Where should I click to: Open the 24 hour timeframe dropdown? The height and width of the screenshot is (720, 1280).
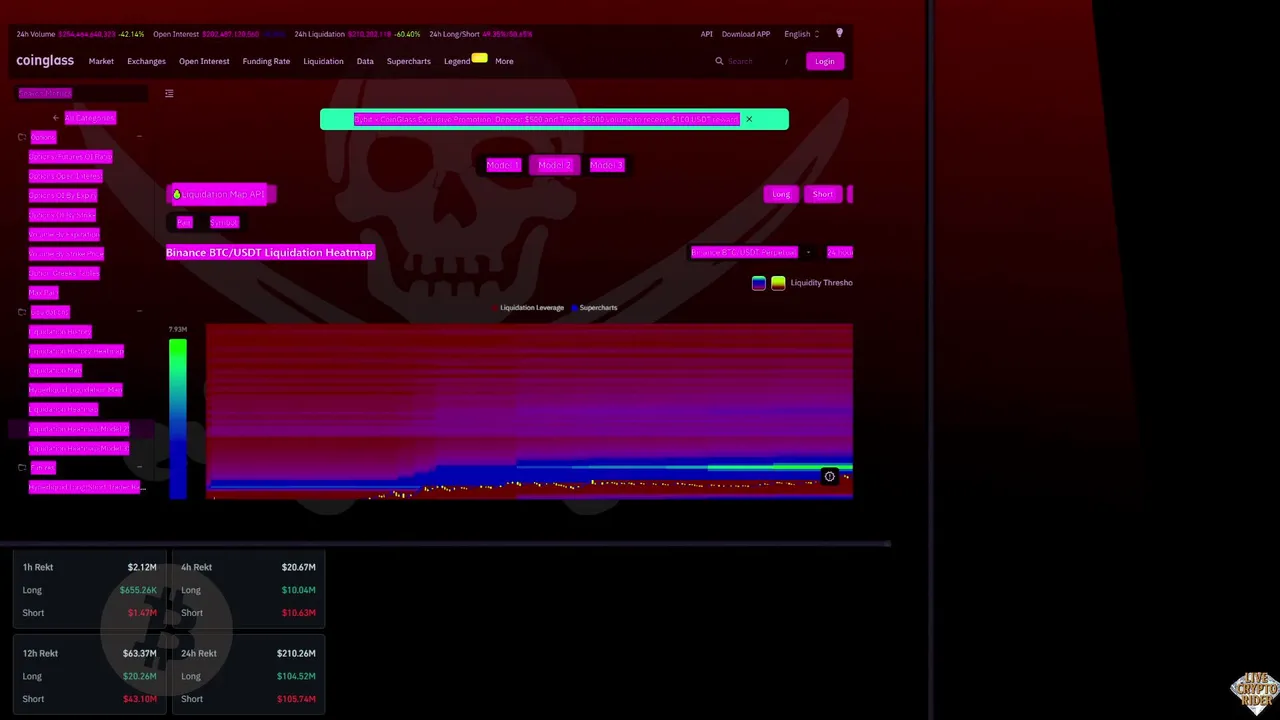point(839,252)
